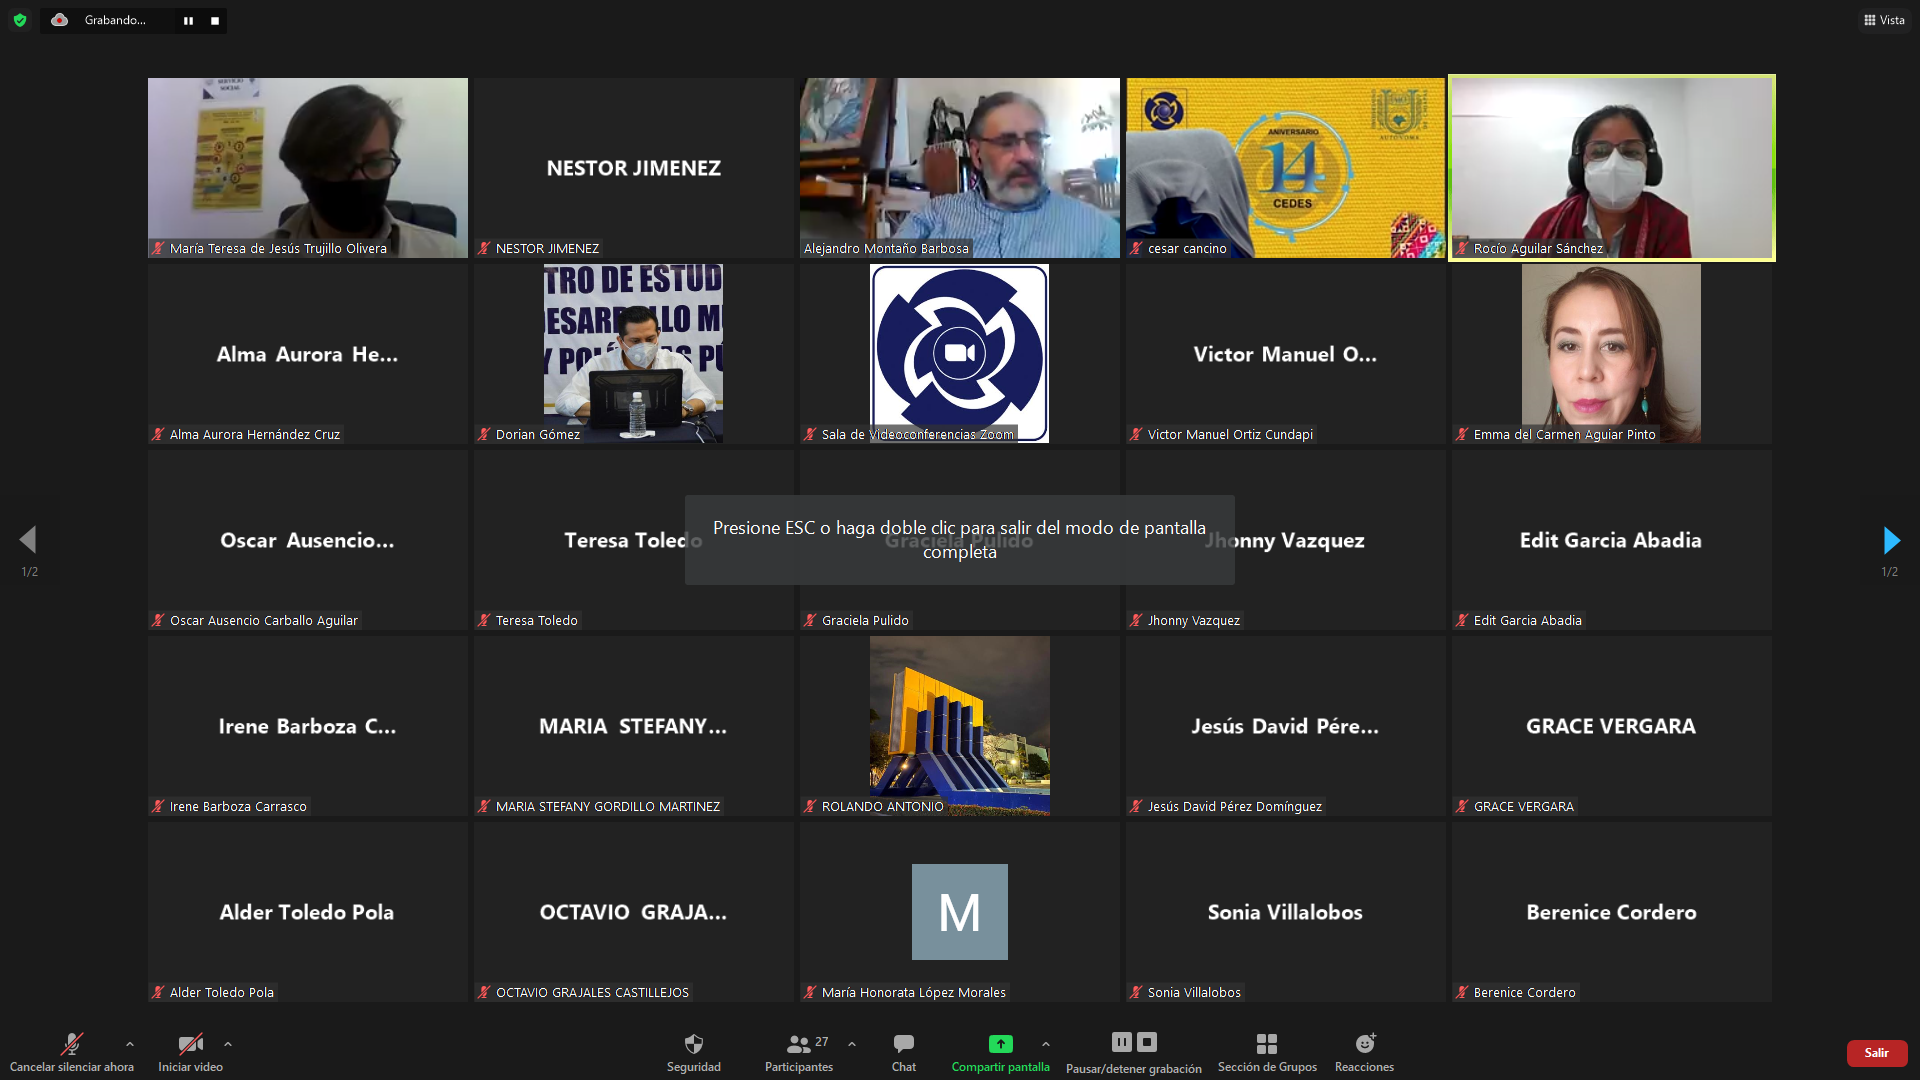Click the muted mic icon of Graciela Pulido

click(810, 620)
